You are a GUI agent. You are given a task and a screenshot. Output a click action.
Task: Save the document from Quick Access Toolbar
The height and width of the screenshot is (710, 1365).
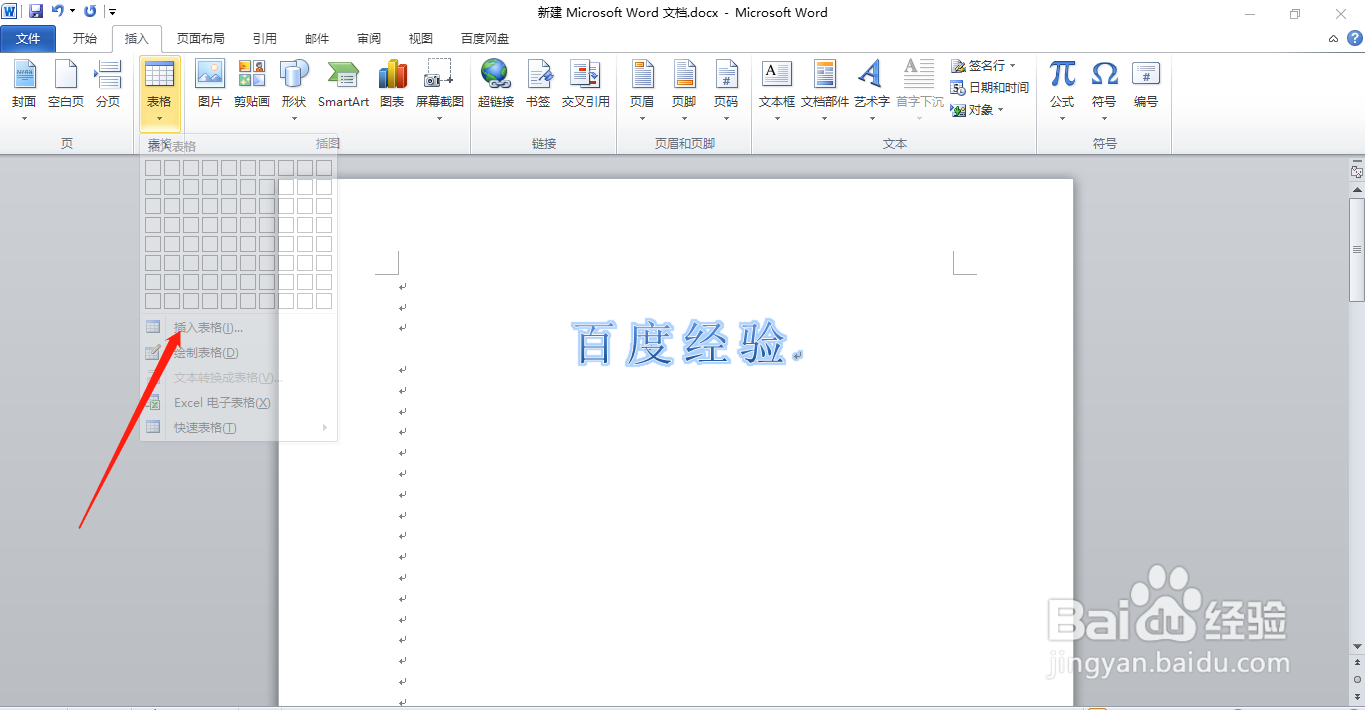tap(36, 12)
